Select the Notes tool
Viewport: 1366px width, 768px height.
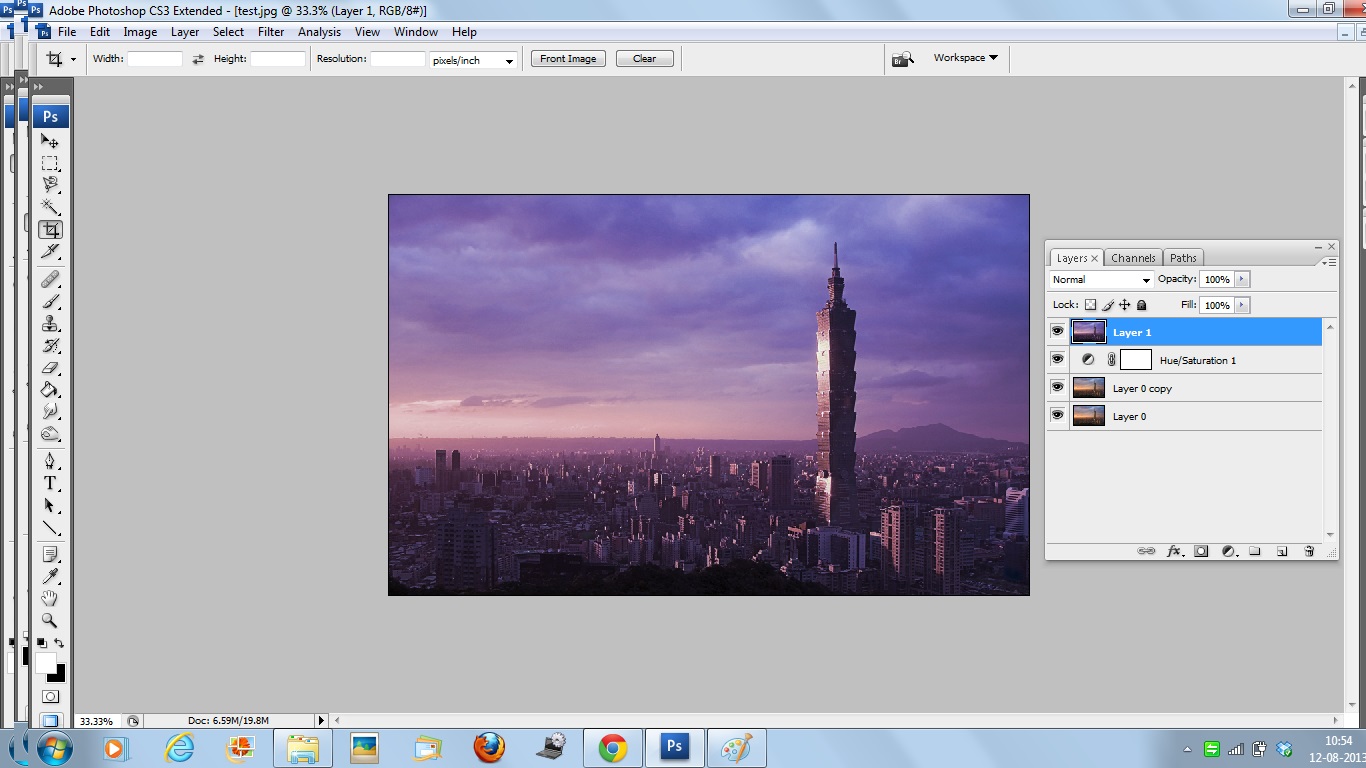pos(50,554)
